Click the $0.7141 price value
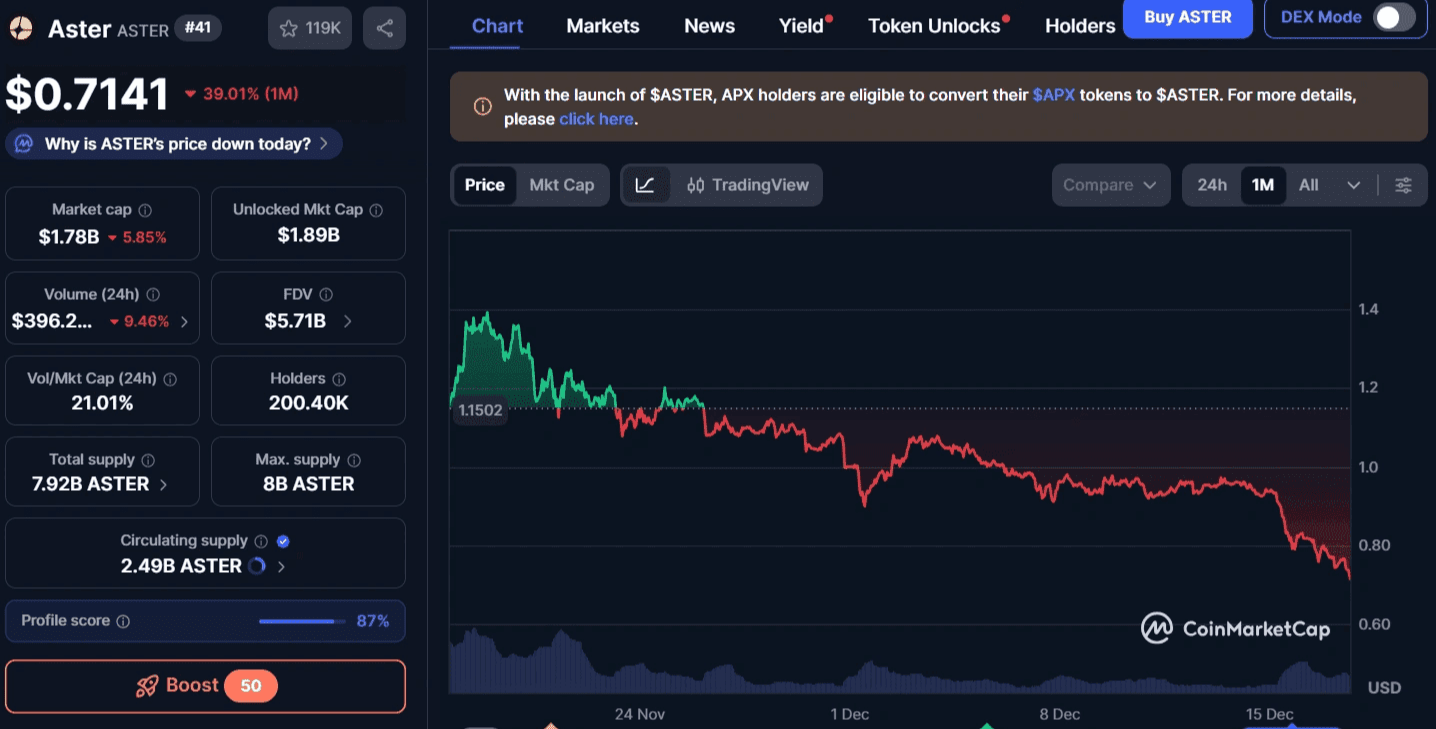 (87, 94)
